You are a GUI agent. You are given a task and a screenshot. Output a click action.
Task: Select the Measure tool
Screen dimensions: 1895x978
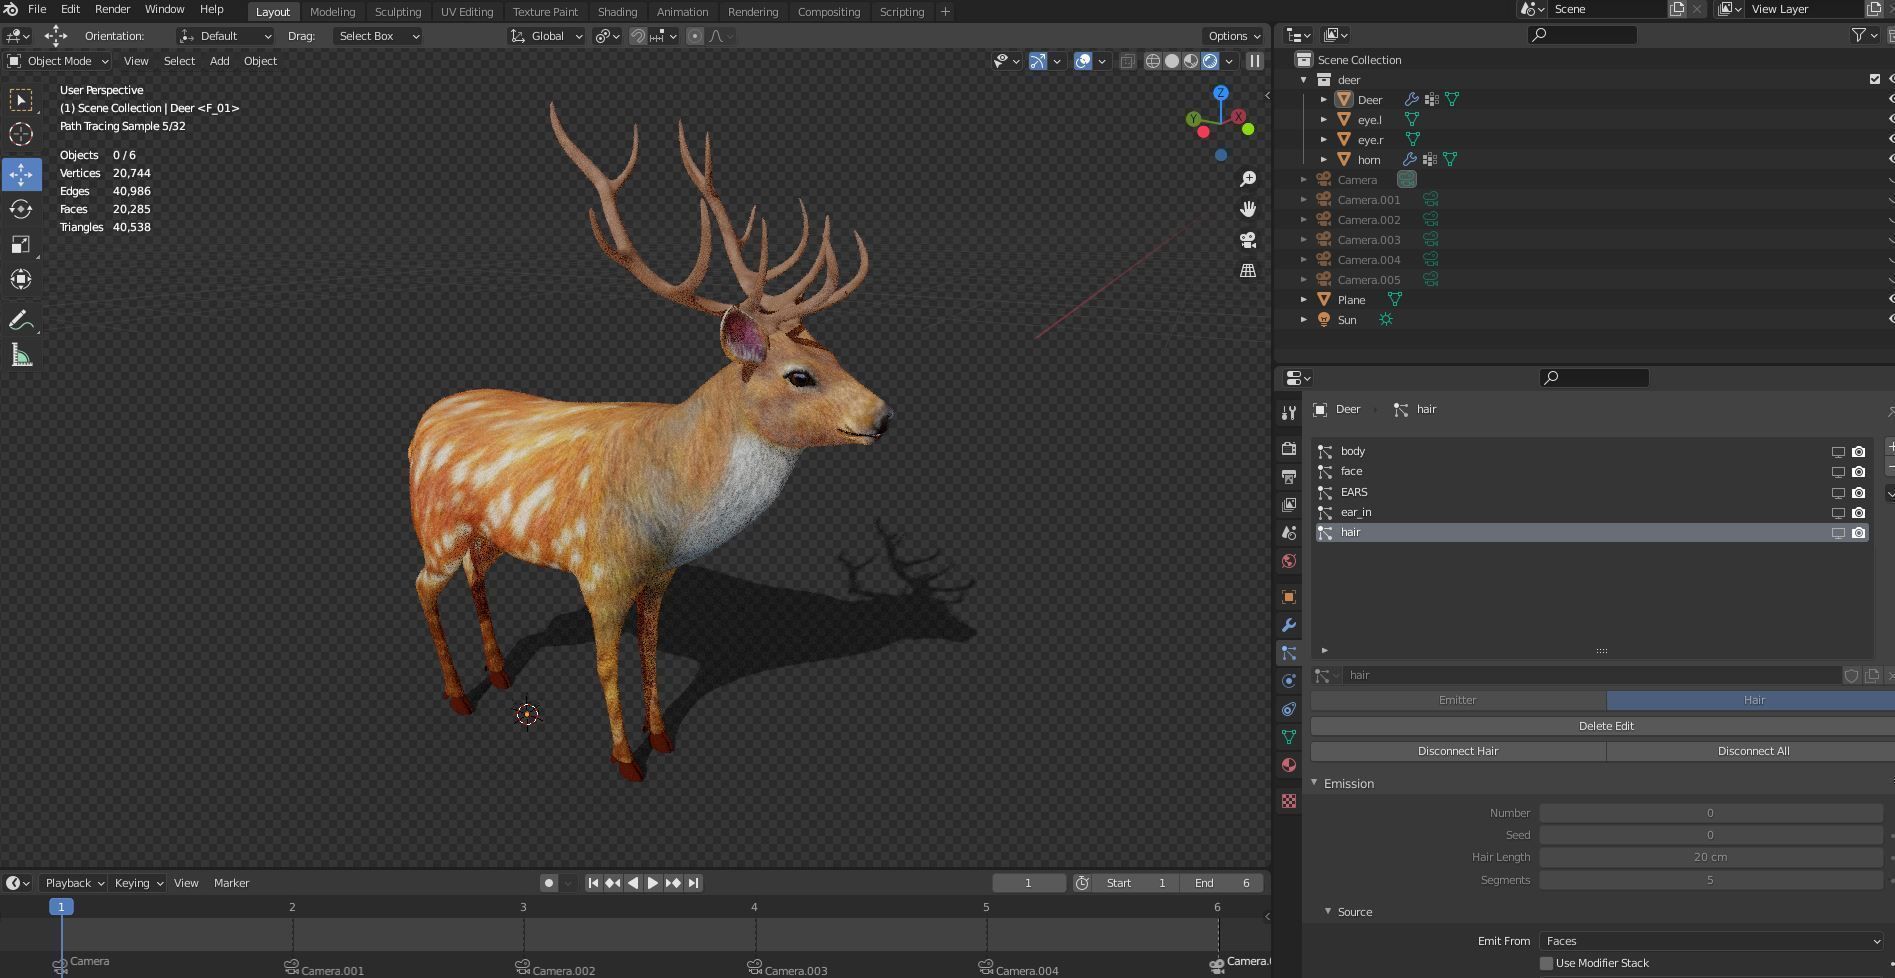coord(21,356)
